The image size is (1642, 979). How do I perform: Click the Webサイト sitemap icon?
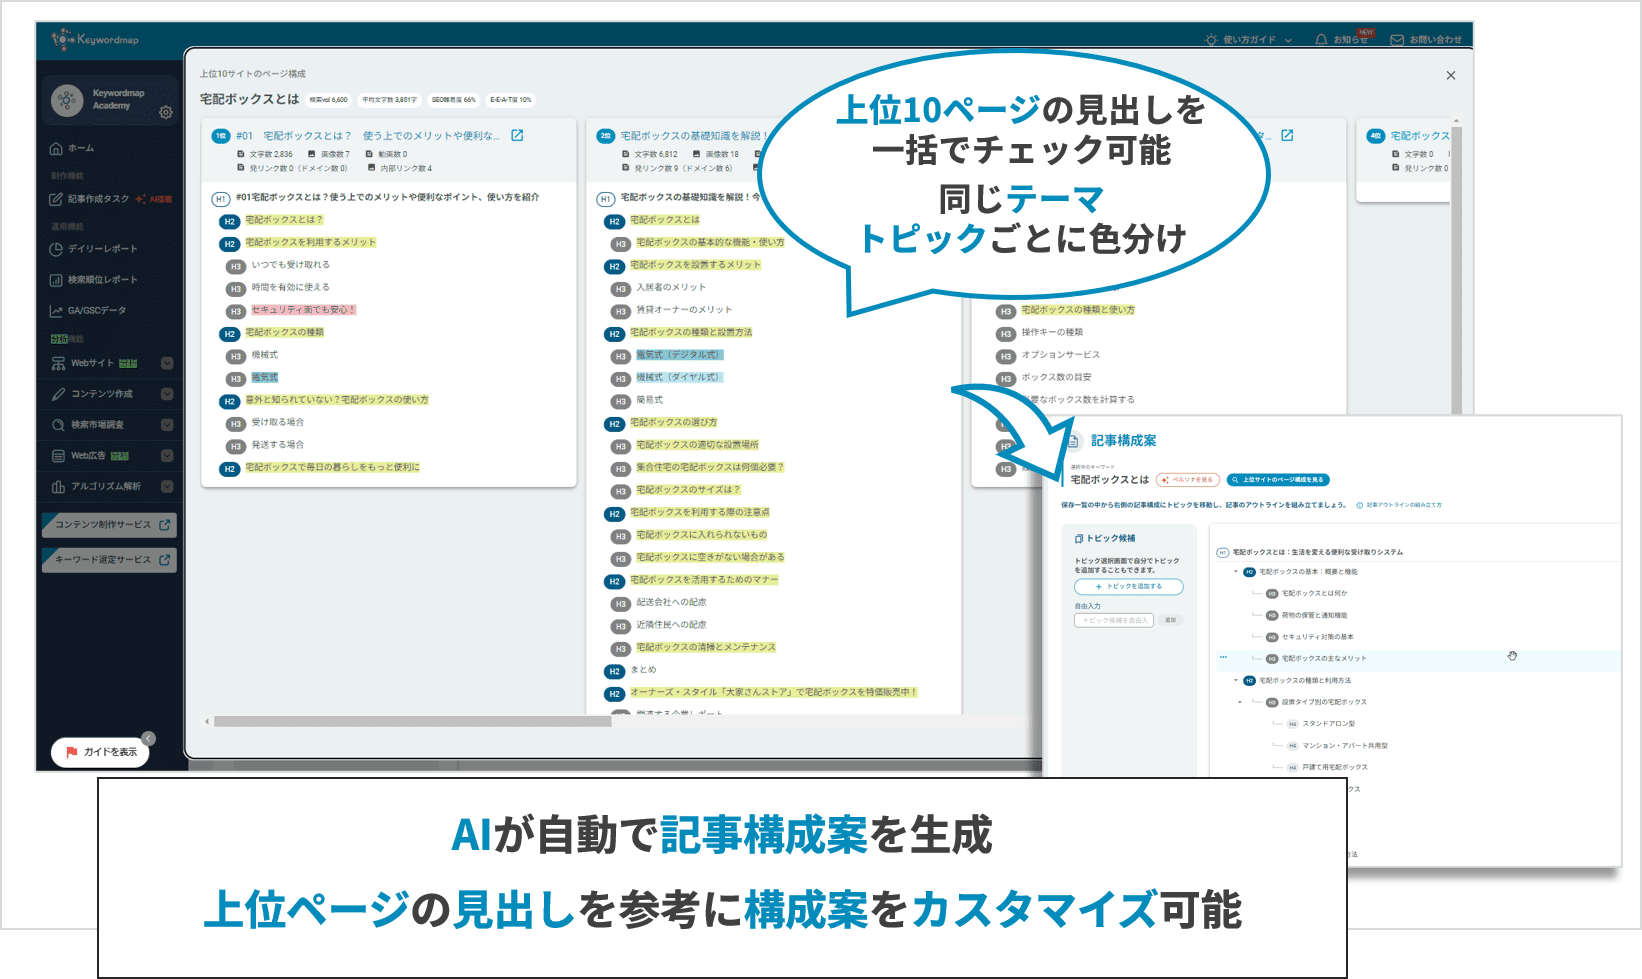(x=58, y=363)
